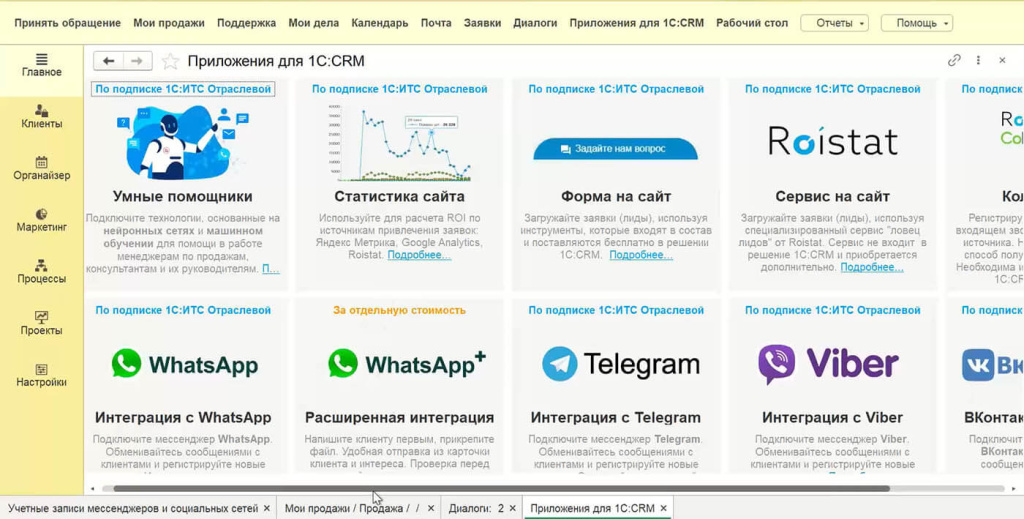Open the Главное sidebar section

(x=41, y=65)
